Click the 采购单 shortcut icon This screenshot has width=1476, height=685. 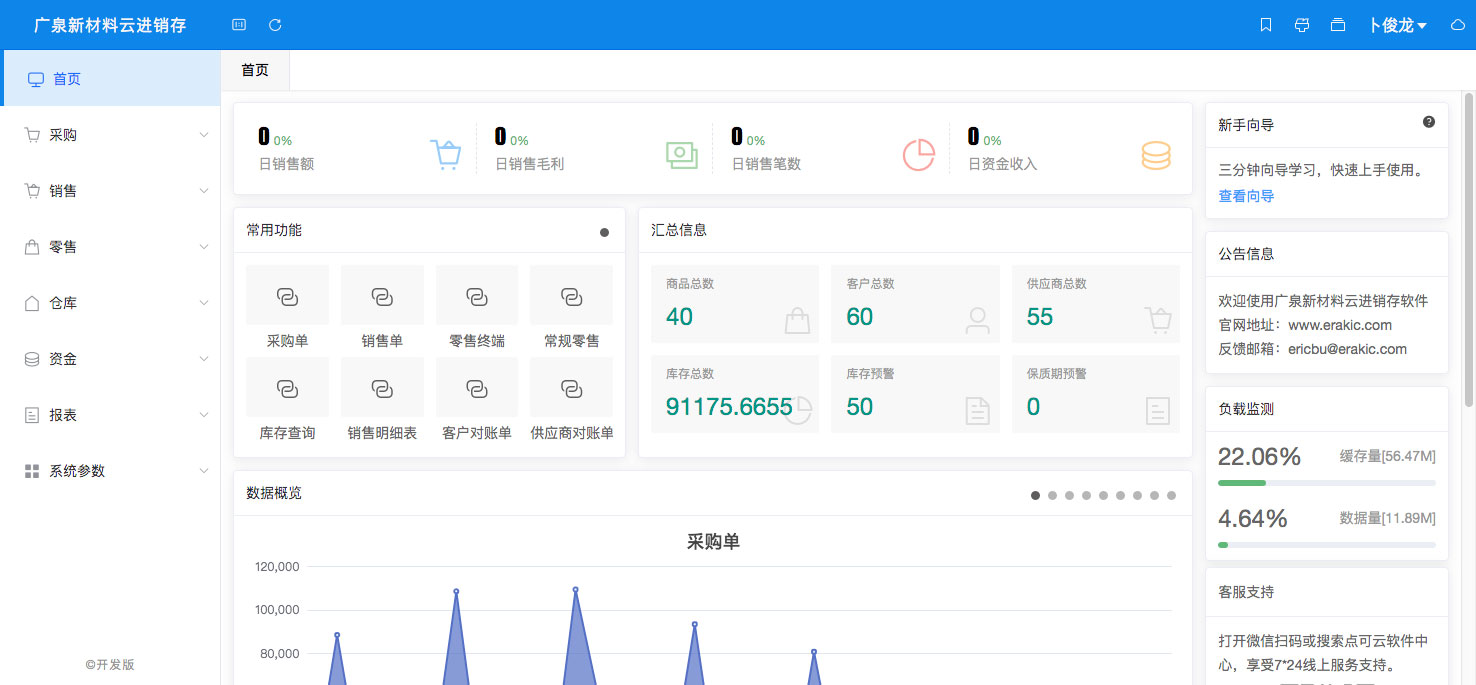287,296
